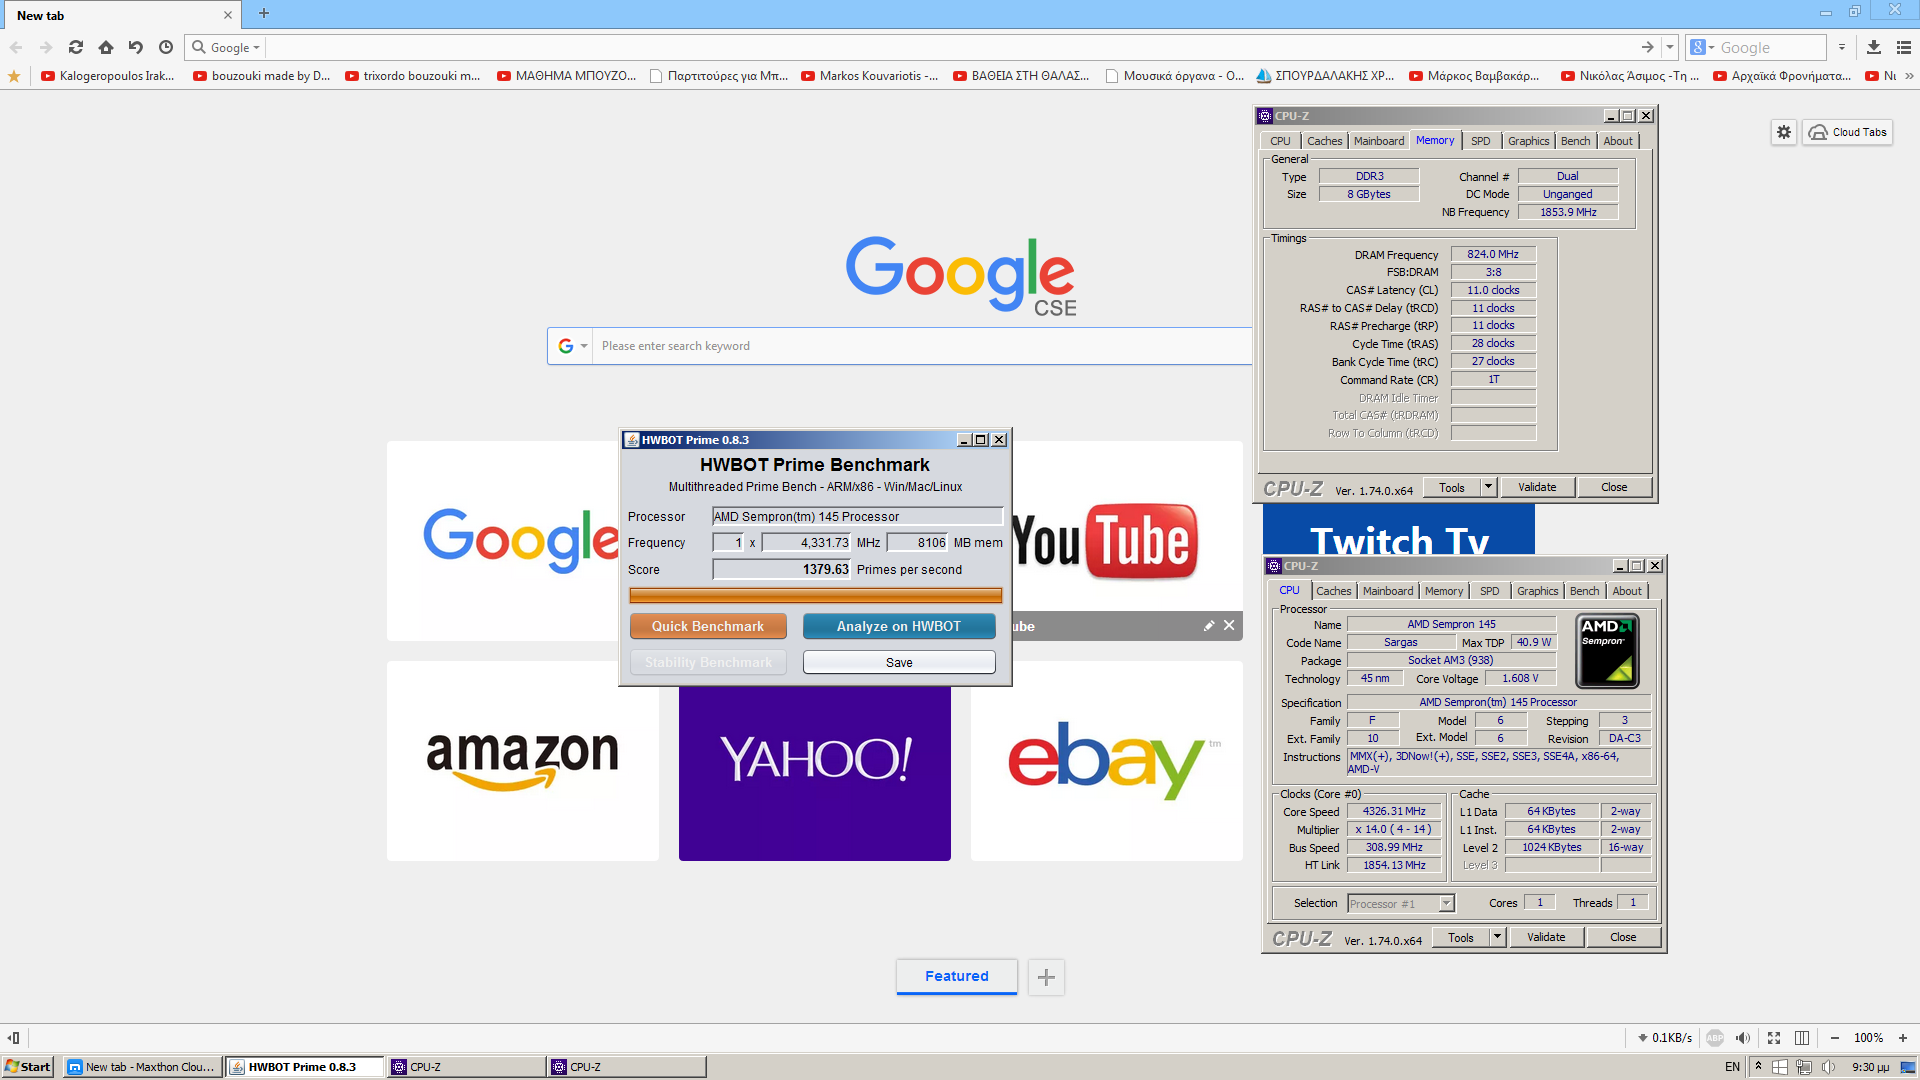Open the Kalogeropoulos Irak... bookmark
1920x1080 pixels.
click(108, 76)
